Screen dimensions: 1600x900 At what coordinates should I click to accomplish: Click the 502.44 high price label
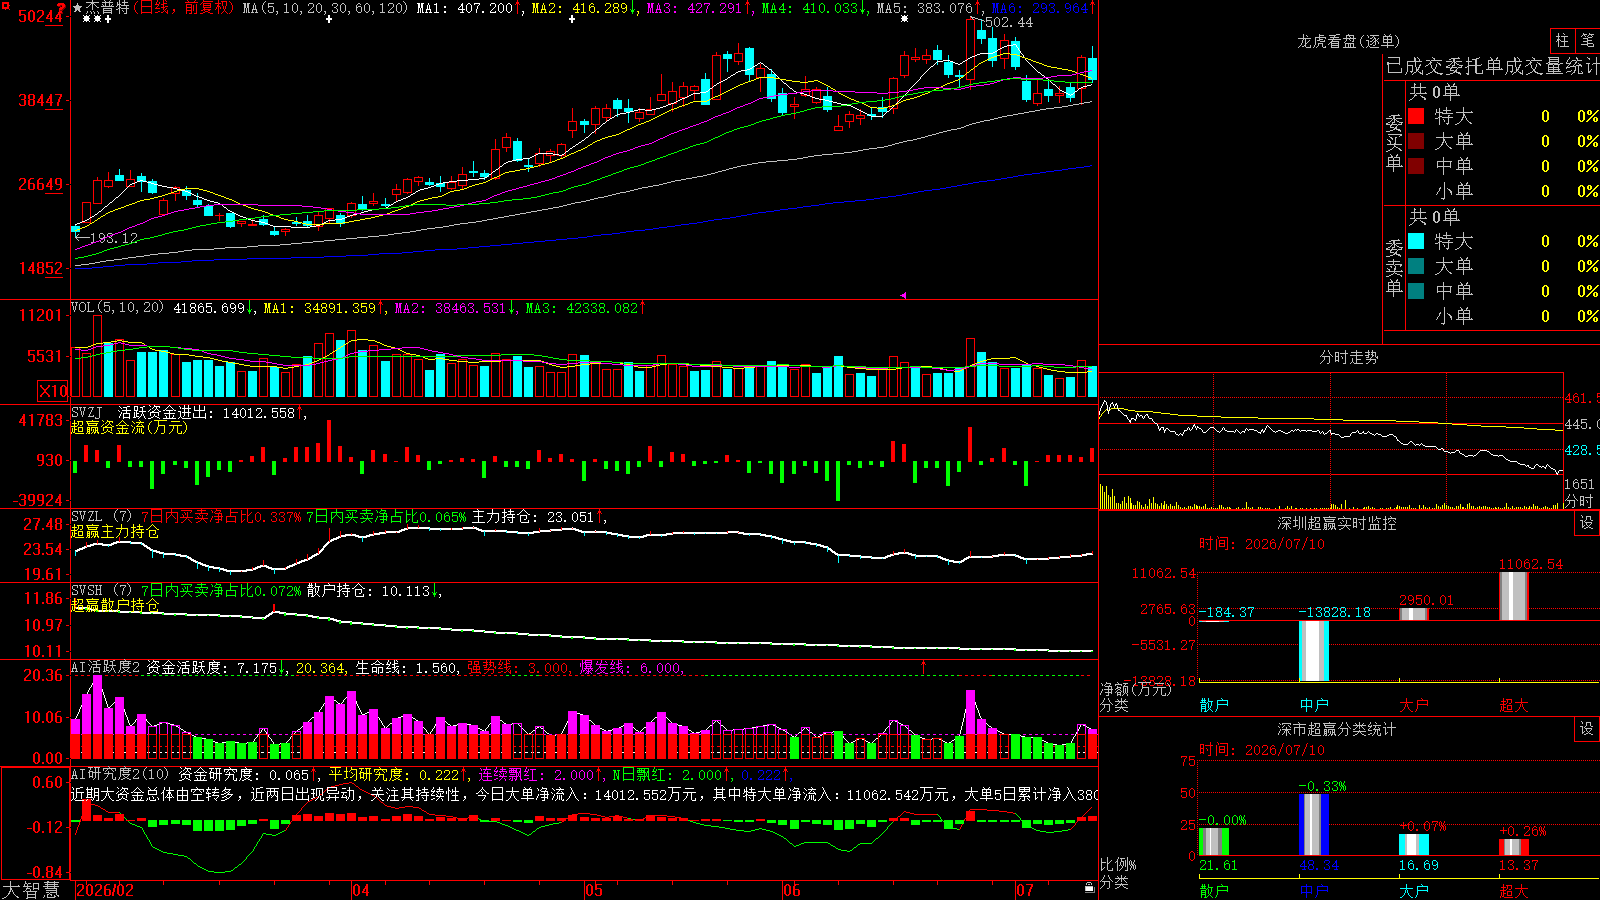click(1009, 22)
